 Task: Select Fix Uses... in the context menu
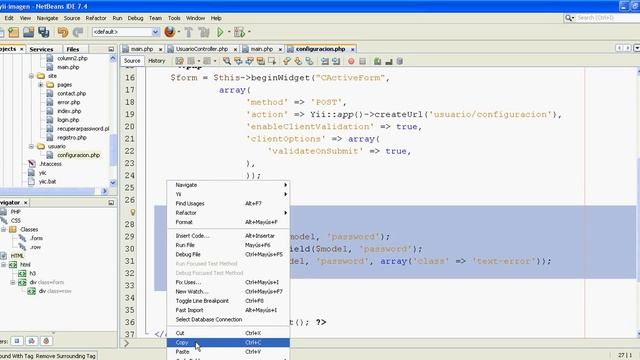point(228,282)
